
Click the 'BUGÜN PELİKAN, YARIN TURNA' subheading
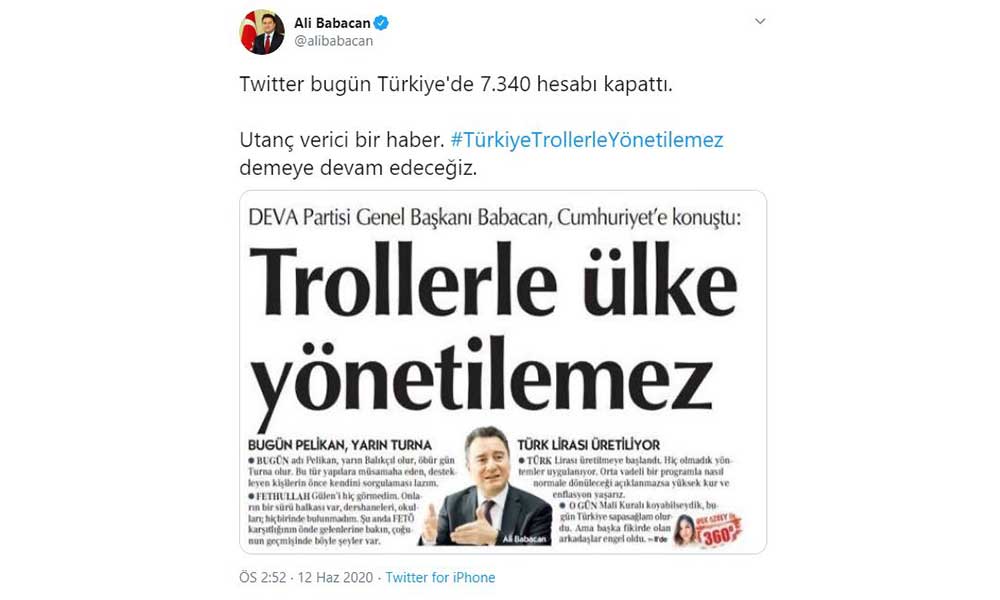pos(340,445)
